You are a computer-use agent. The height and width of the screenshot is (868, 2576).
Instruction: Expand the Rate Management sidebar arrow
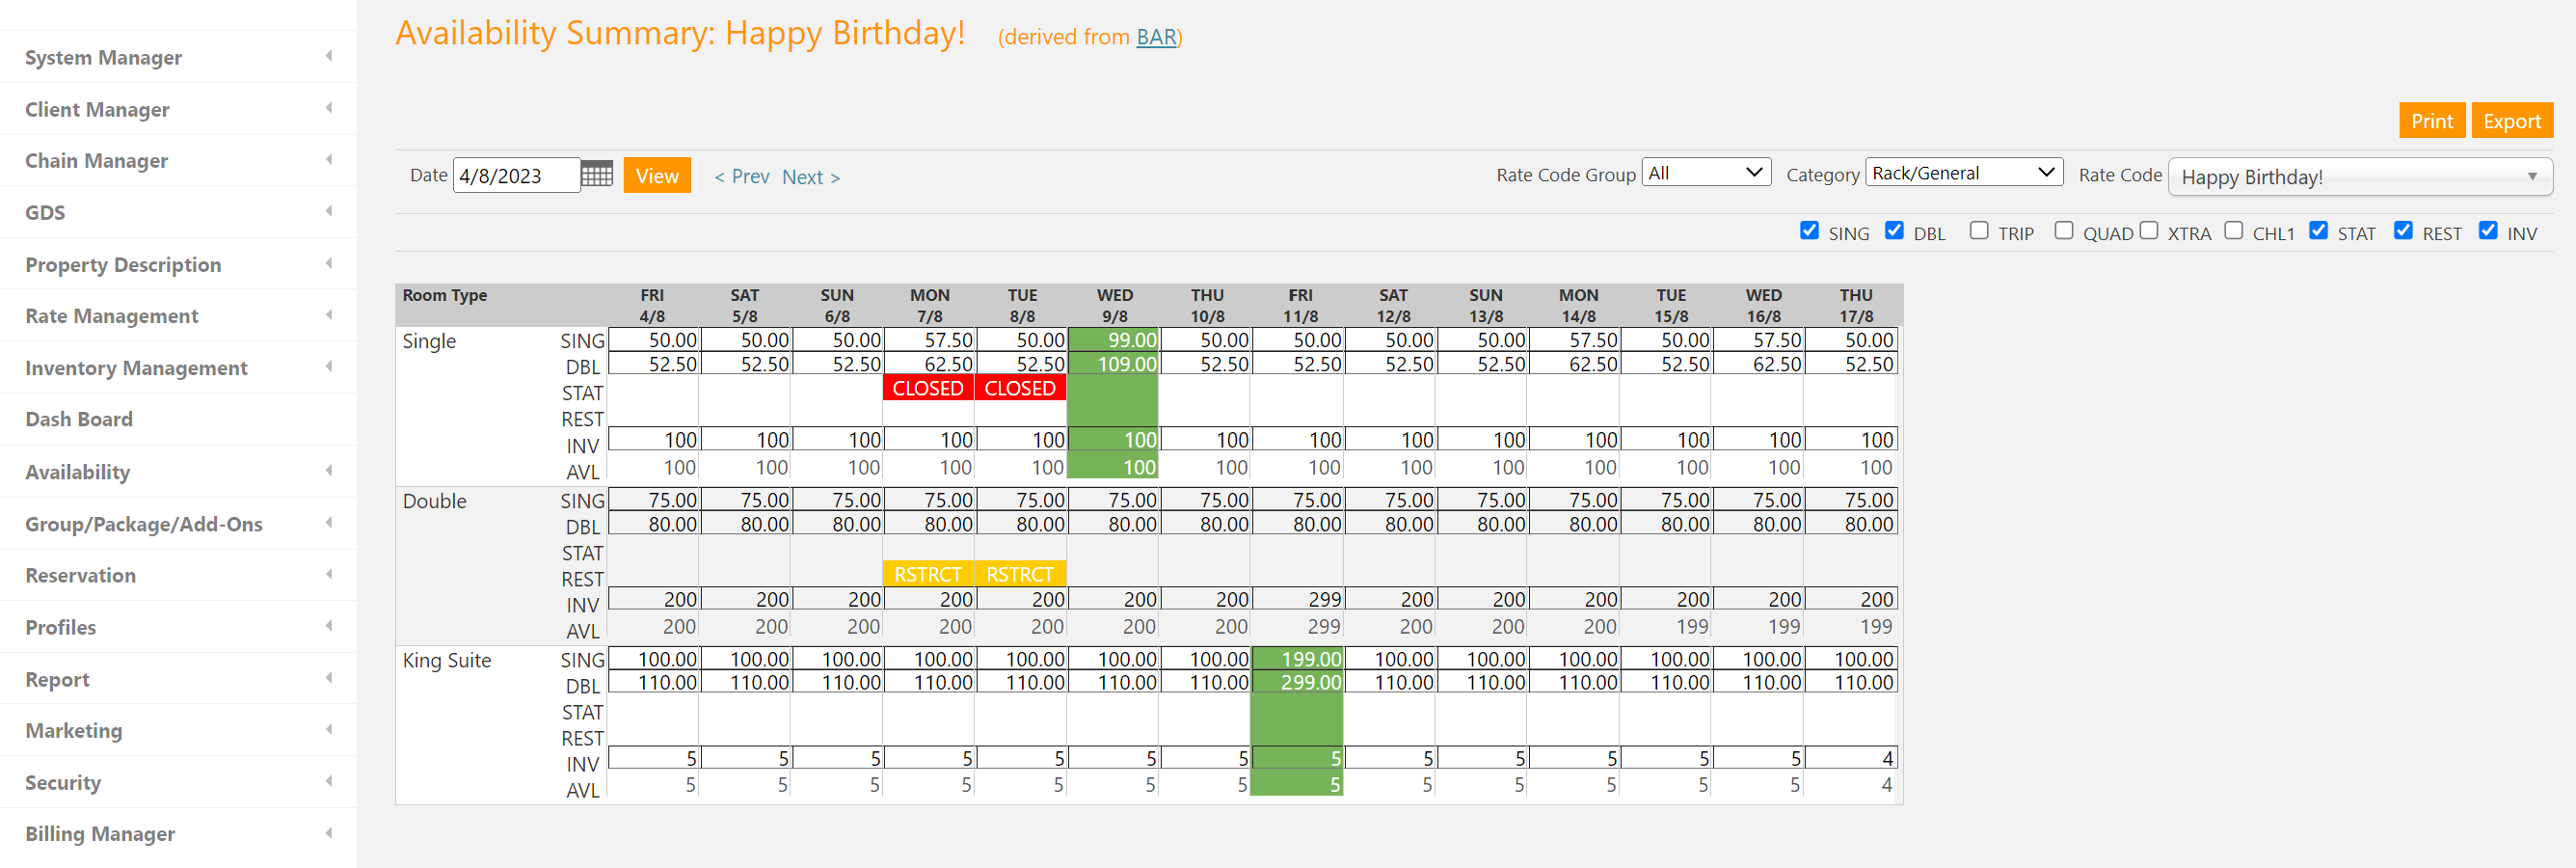(329, 315)
